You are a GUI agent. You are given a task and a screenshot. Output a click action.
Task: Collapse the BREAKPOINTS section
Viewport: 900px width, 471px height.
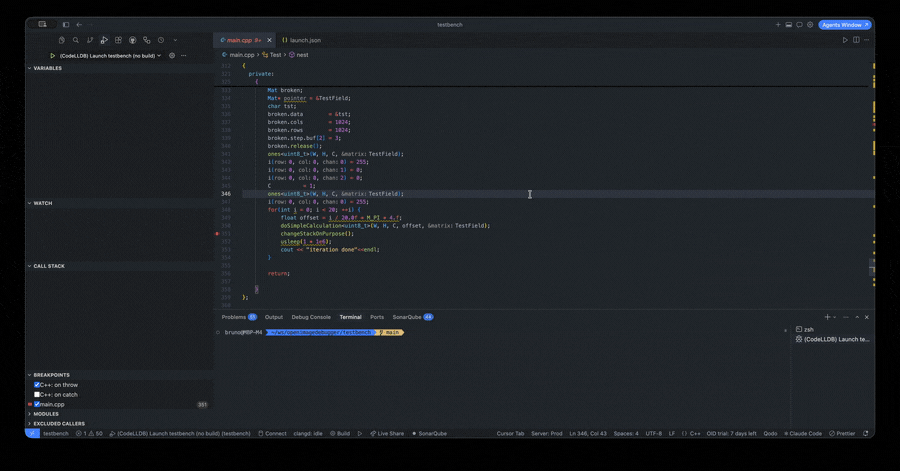coord(119,375)
